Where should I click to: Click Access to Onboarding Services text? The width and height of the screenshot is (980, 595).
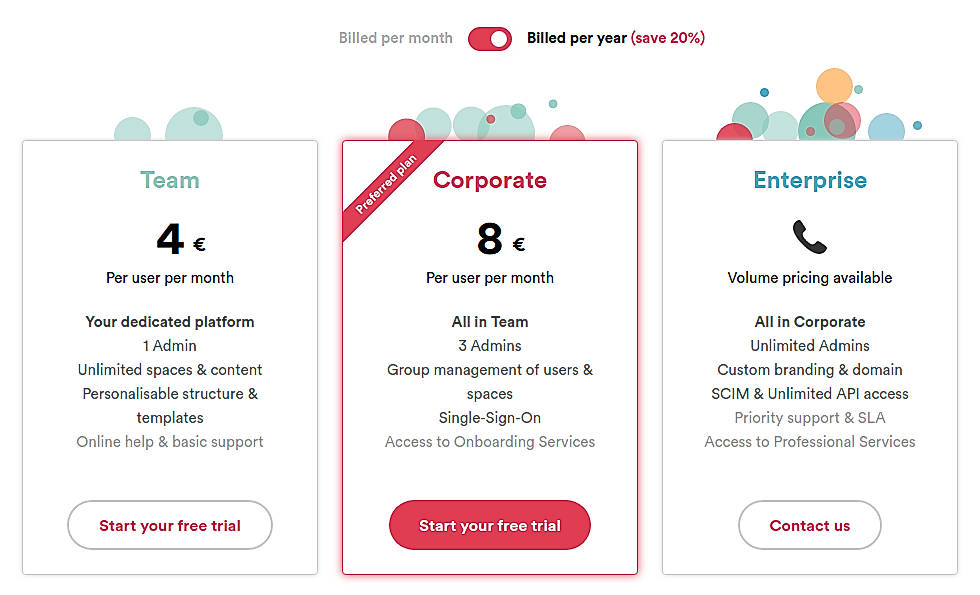pos(489,441)
